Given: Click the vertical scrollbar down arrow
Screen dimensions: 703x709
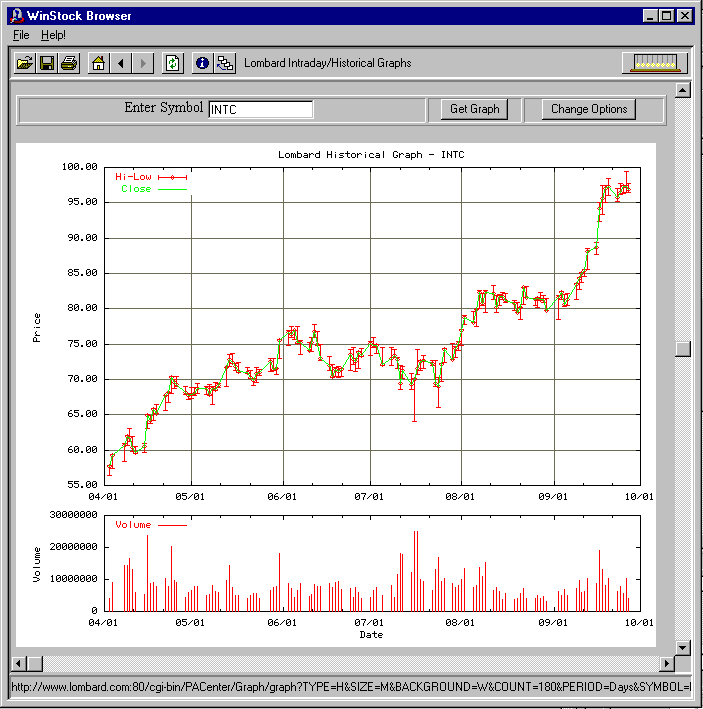Looking at the screenshot, I should pyautogui.click(x=683, y=647).
